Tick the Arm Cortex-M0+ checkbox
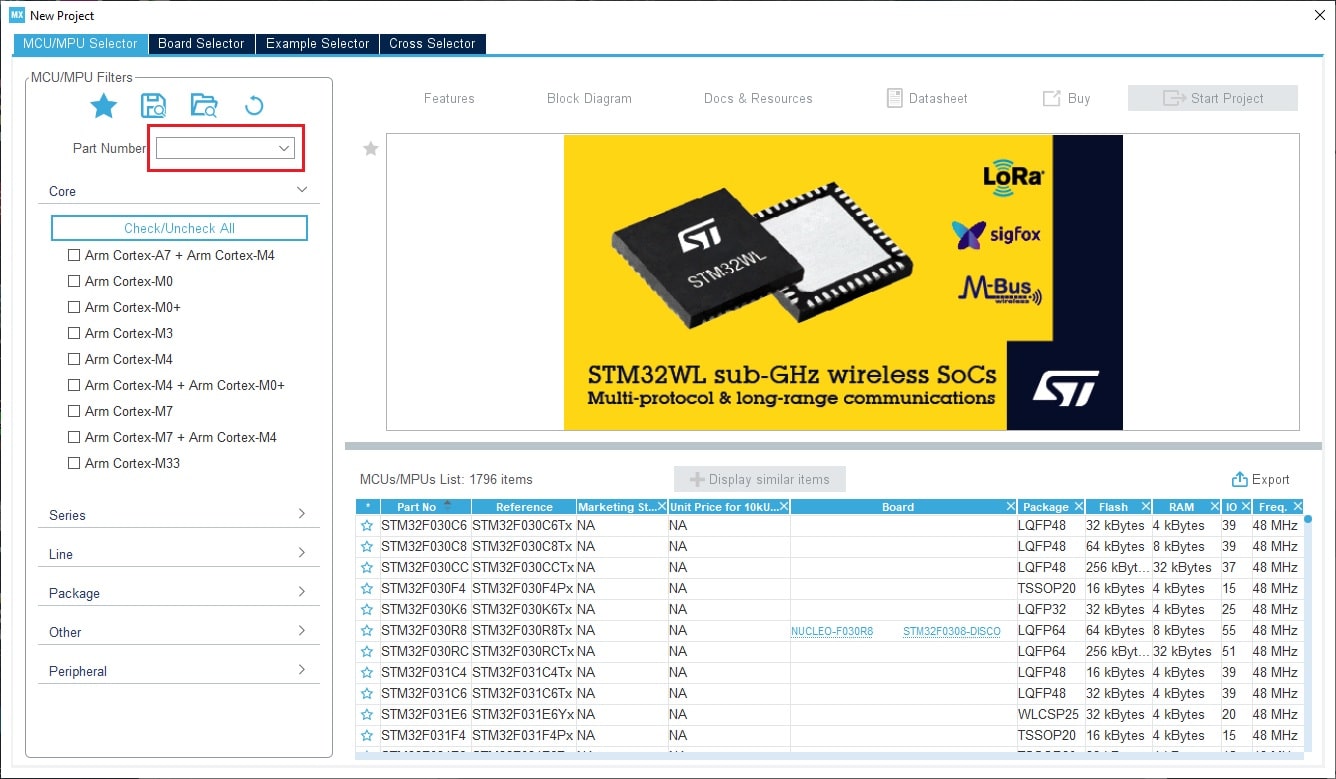The image size is (1336, 779). click(x=74, y=307)
